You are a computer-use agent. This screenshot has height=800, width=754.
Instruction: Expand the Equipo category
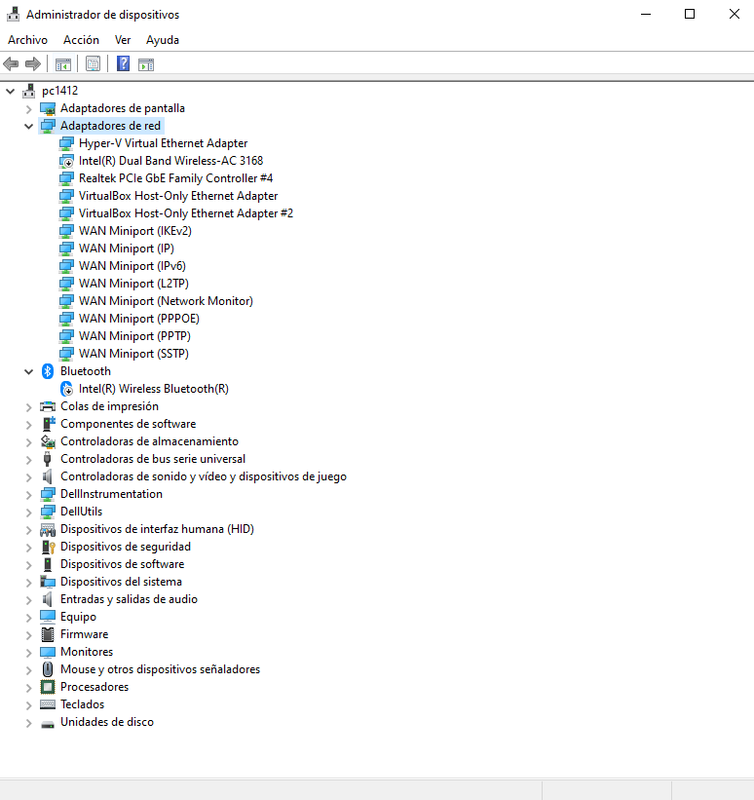pyautogui.click(x=29, y=617)
